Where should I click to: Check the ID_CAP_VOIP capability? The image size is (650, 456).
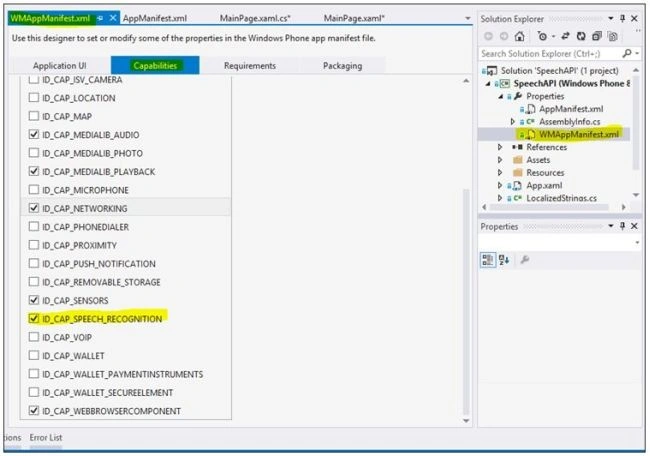pyautogui.click(x=34, y=337)
